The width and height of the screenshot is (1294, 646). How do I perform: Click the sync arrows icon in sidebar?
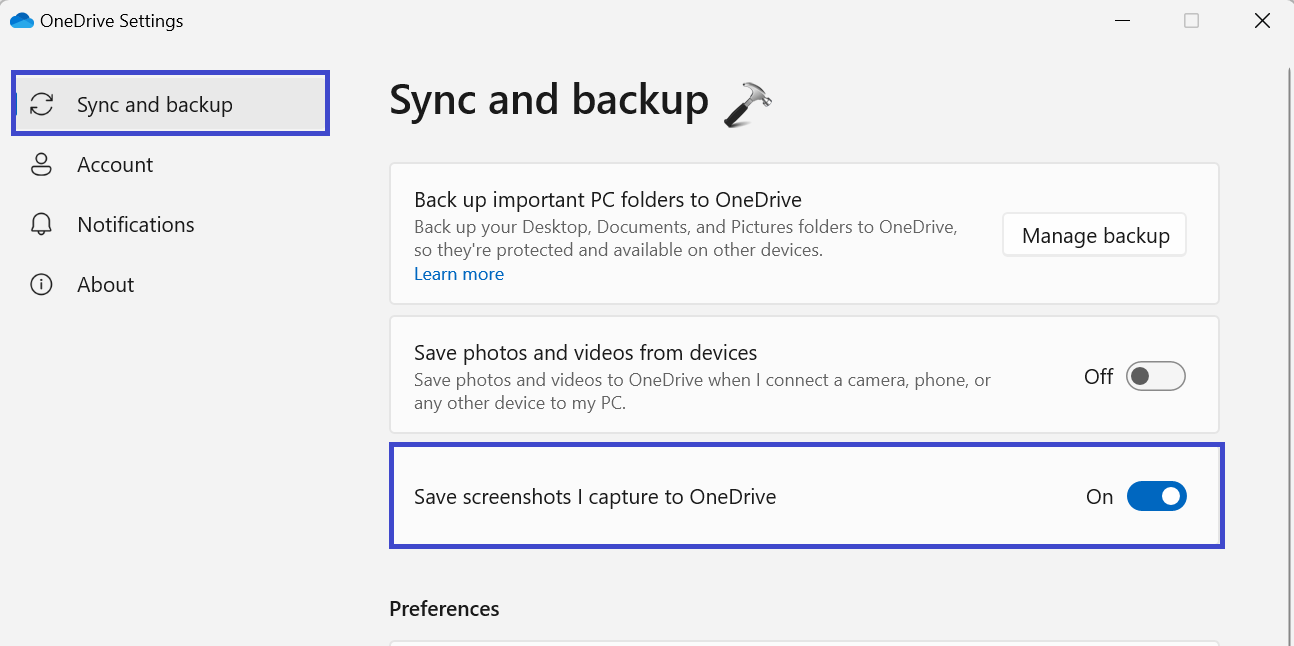point(41,104)
